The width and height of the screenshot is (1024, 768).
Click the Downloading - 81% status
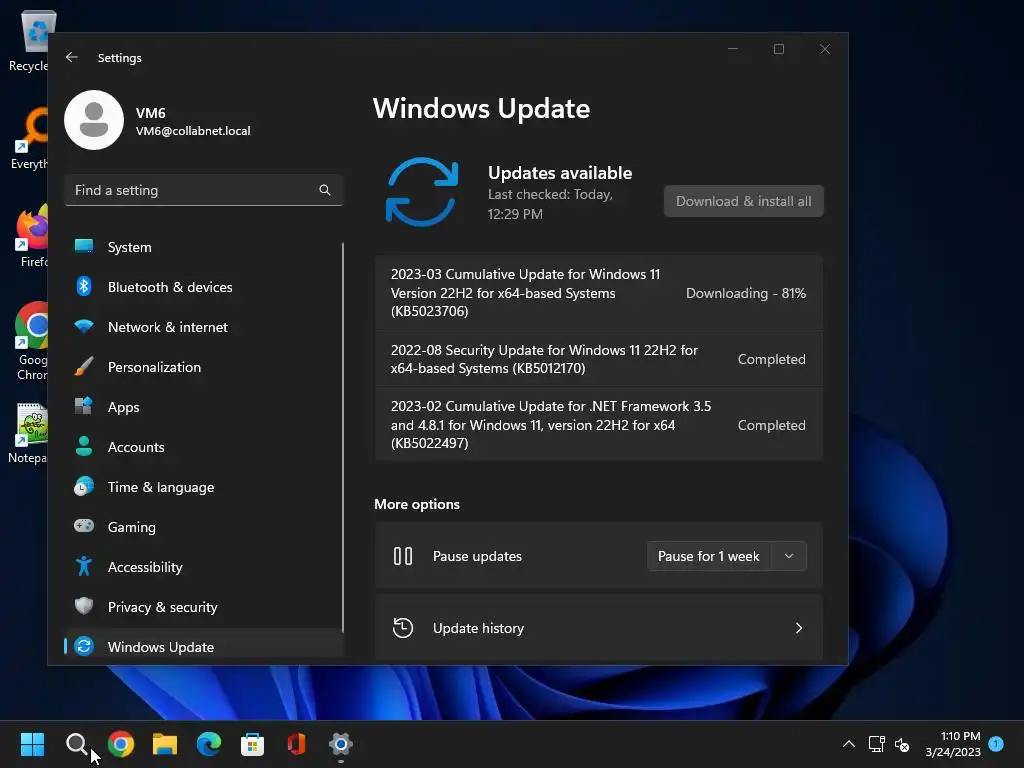(746, 293)
